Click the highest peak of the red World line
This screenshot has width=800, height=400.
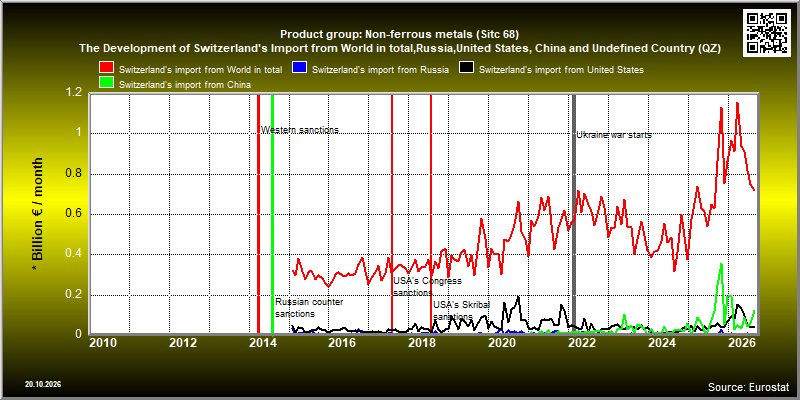(x=737, y=104)
